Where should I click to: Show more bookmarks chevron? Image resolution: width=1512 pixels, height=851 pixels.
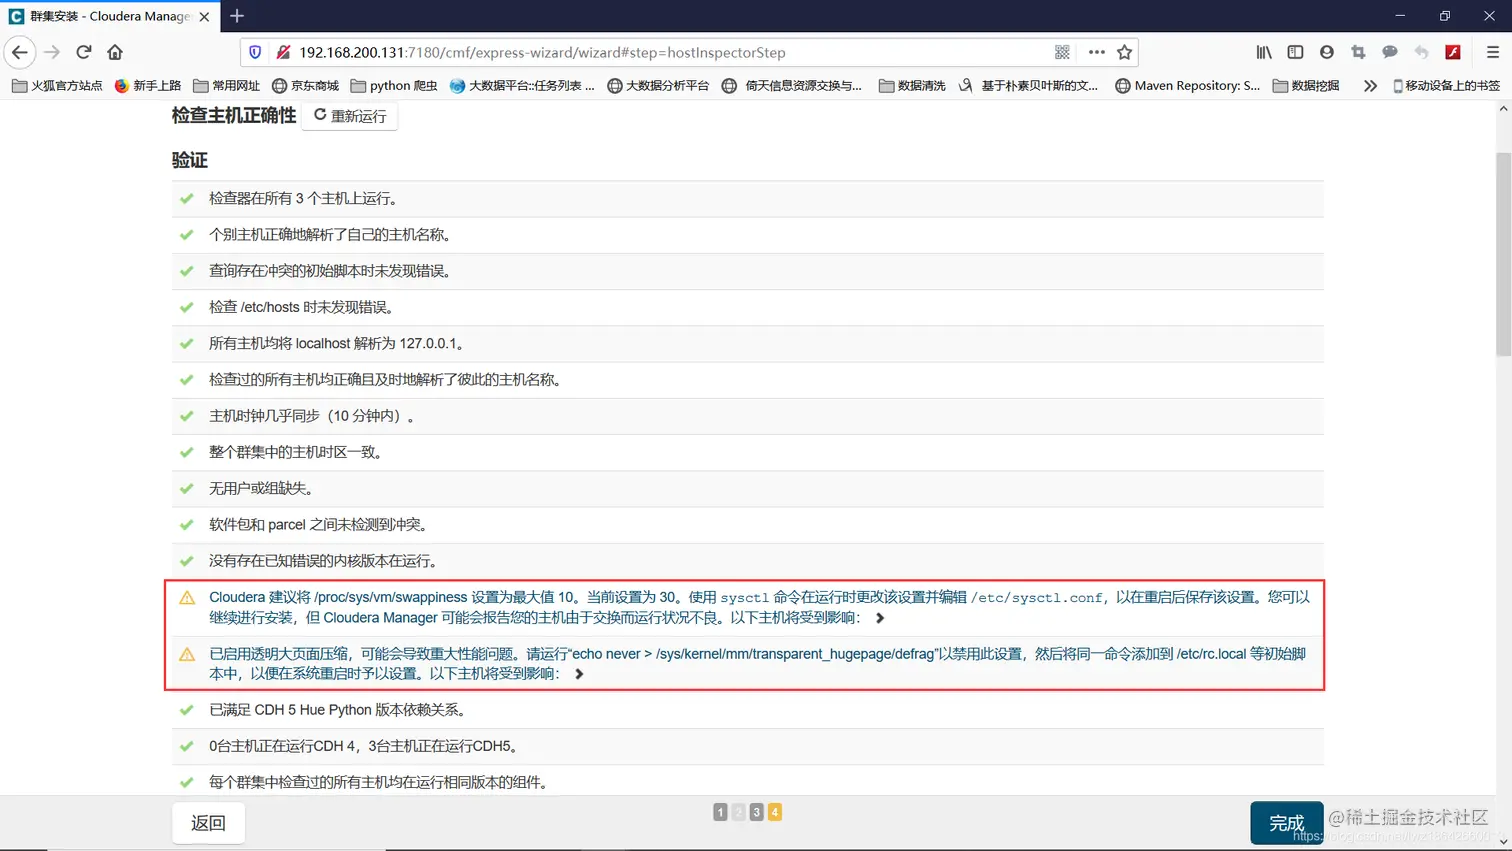[1370, 86]
